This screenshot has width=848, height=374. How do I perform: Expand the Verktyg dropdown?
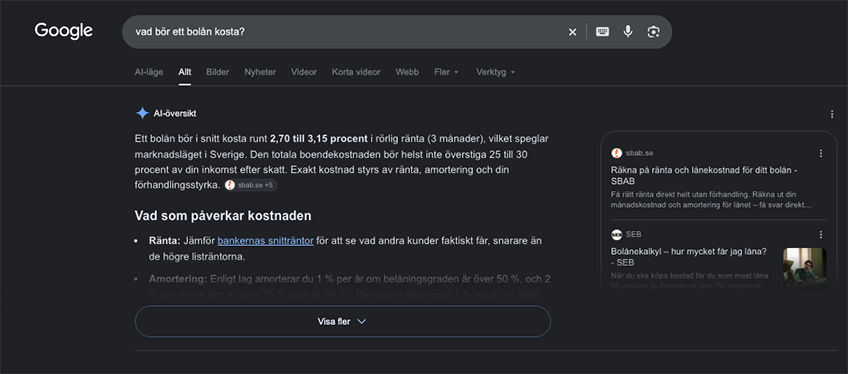tap(495, 72)
